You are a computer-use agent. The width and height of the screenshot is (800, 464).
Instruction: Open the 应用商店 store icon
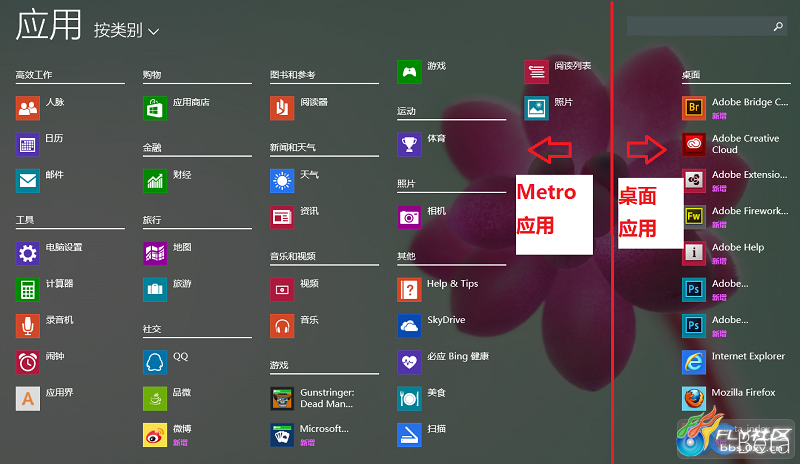pos(155,108)
